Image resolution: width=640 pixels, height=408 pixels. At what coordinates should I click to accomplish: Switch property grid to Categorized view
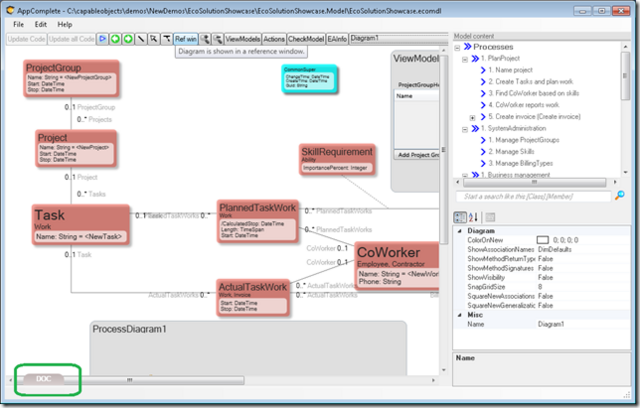pyautogui.click(x=460, y=217)
